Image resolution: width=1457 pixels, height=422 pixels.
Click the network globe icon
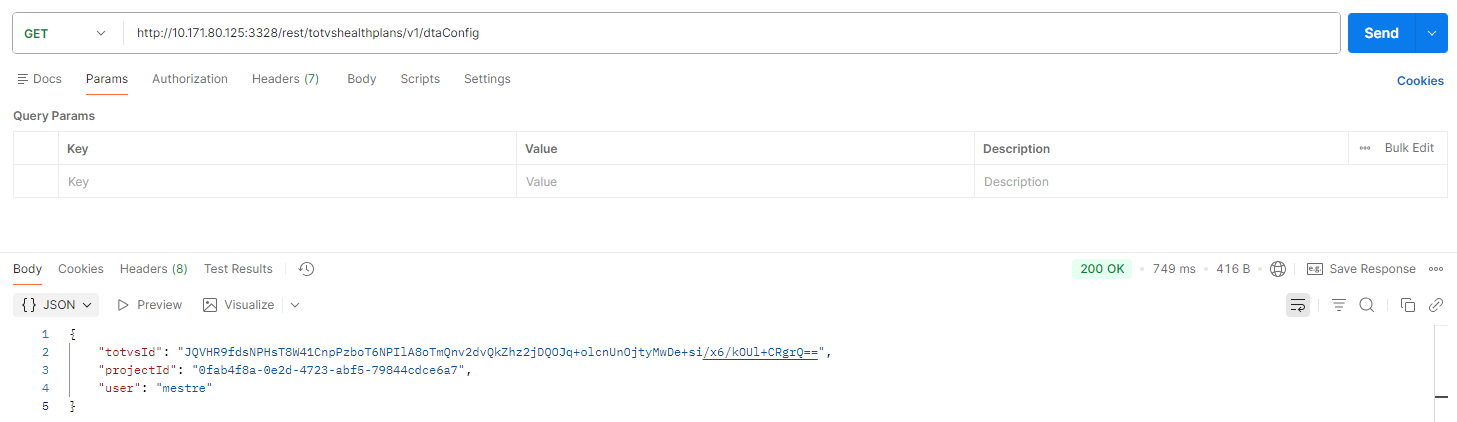pos(1278,269)
